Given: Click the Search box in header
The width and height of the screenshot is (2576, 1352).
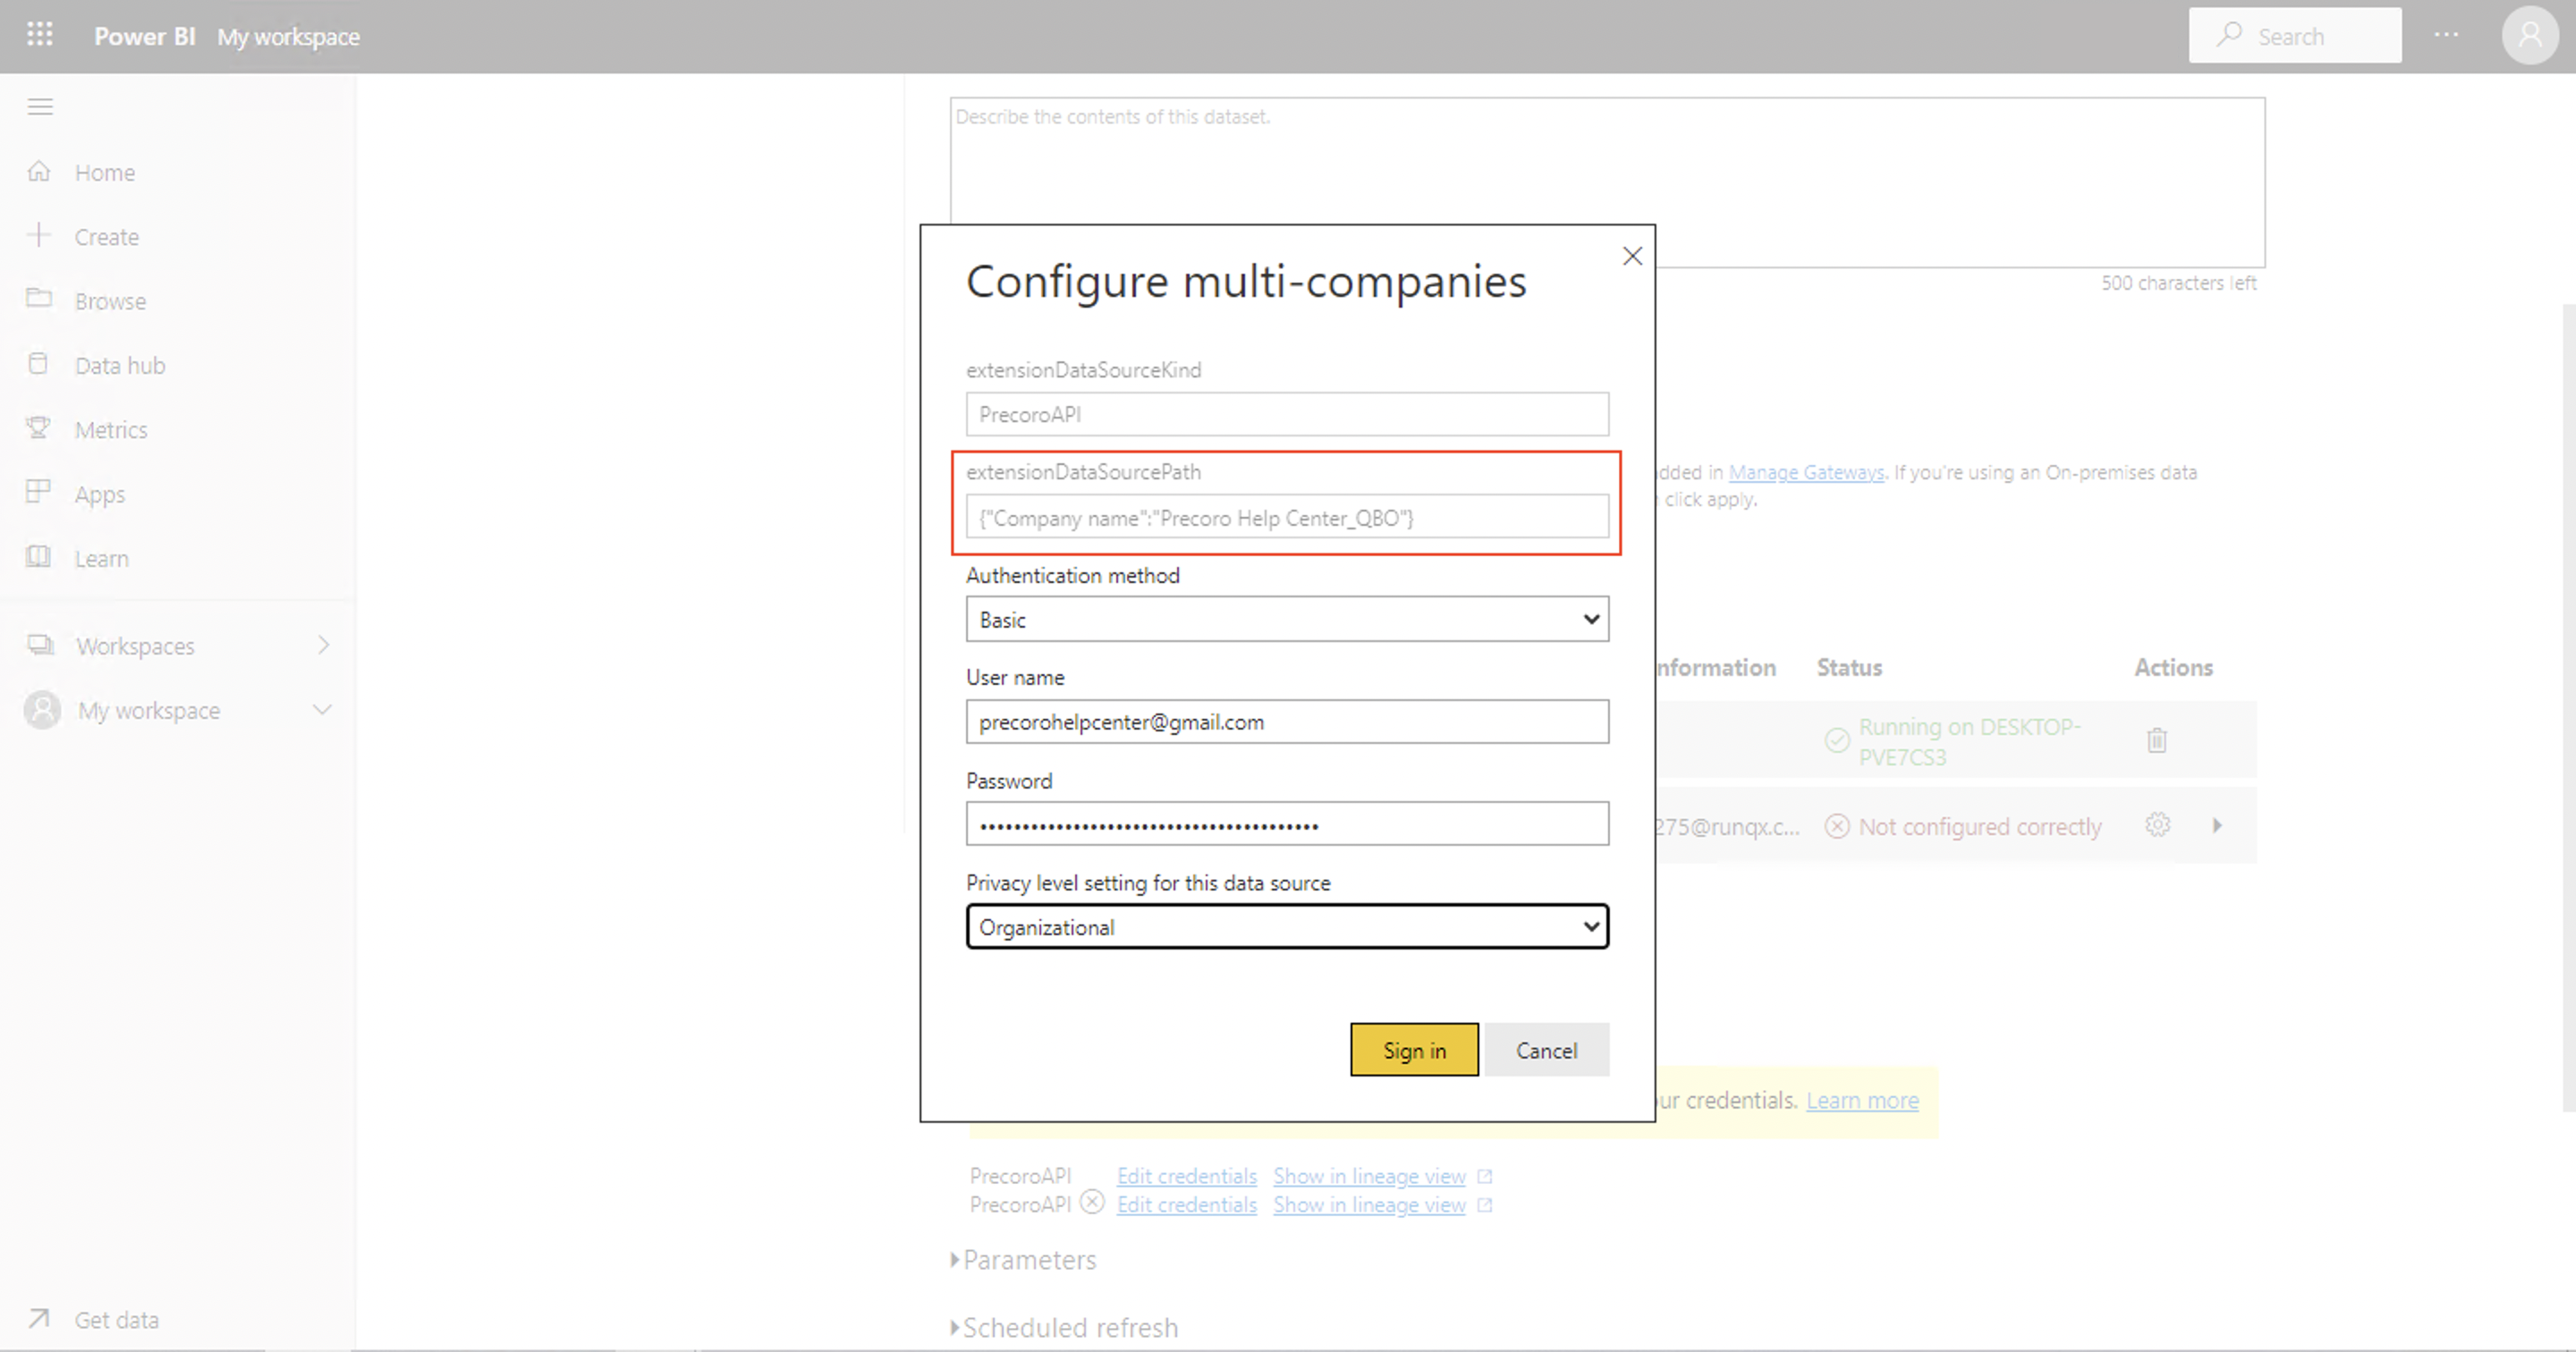Looking at the screenshot, I should [2295, 36].
